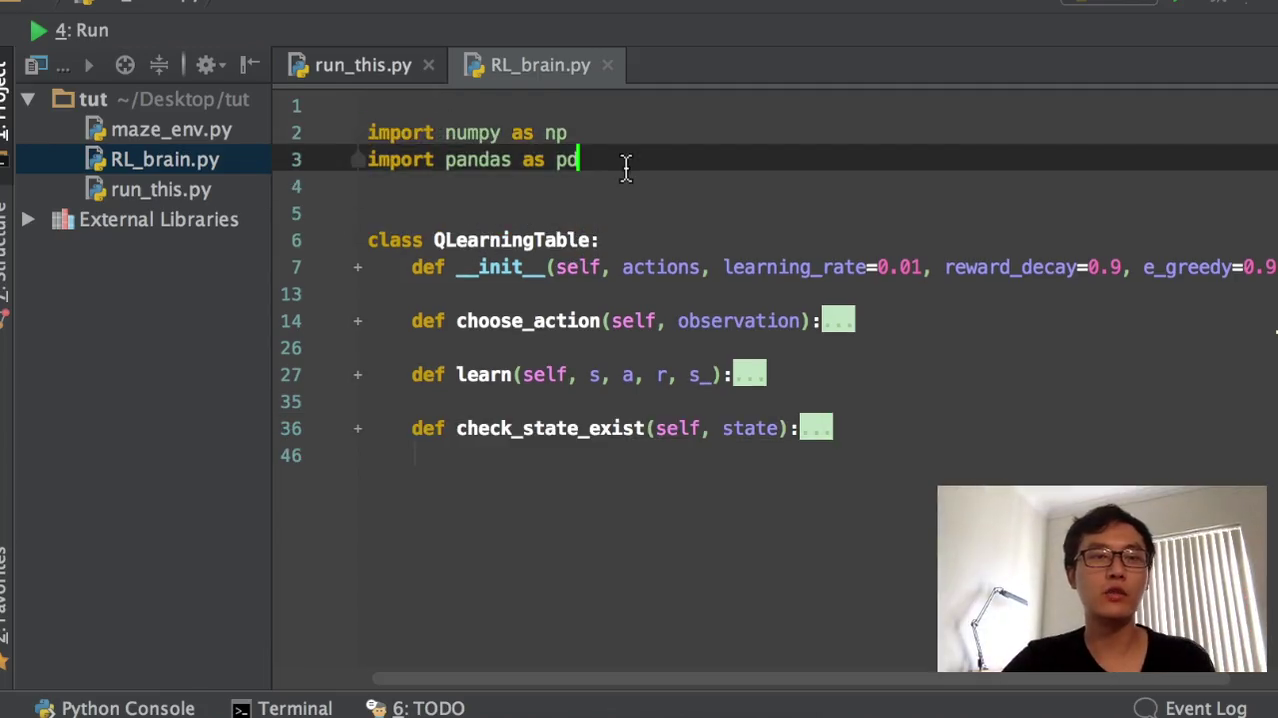Click the Terminal icon in bottom bar
Viewport: 1278px width, 718px height.
(x=241, y=708)
